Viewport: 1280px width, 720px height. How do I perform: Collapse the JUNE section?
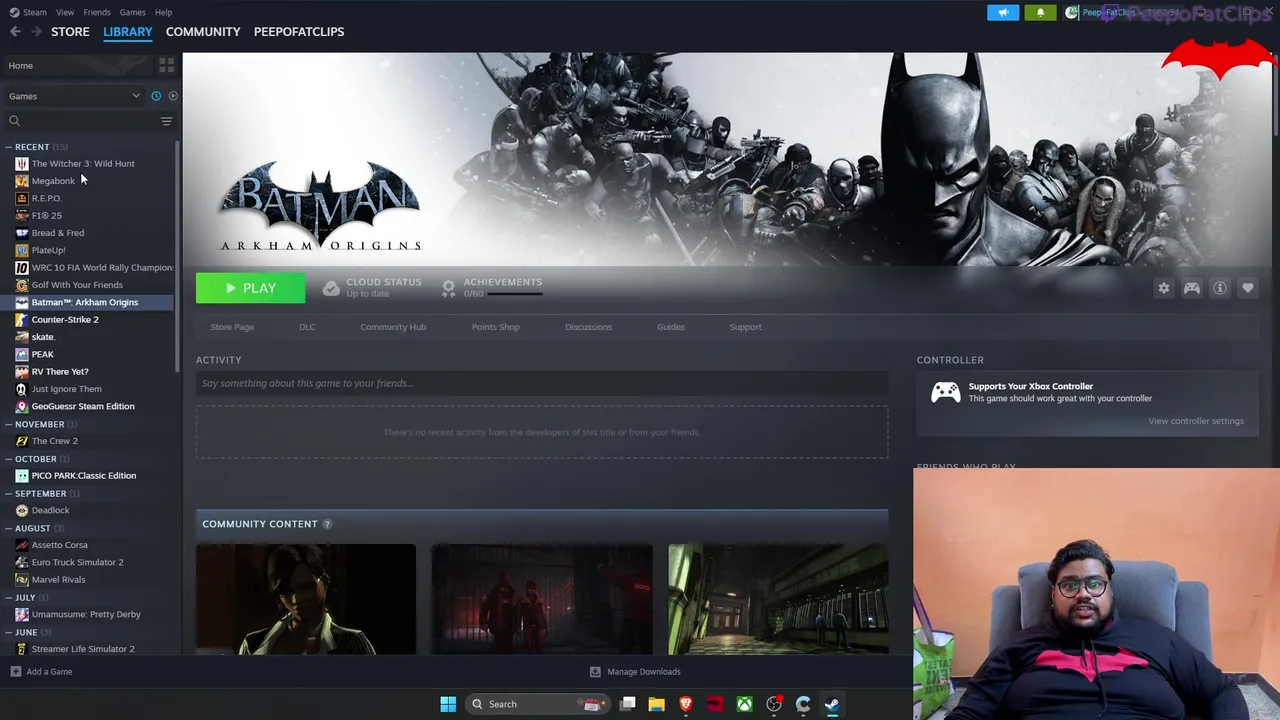pyautogui.click(x=9, y=632)
